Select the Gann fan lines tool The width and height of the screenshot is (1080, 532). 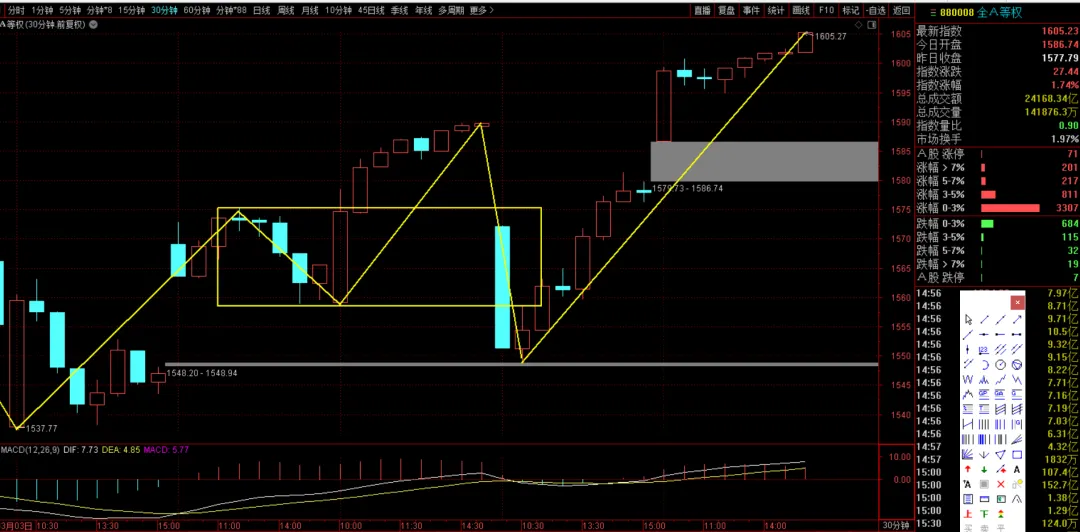968,454
